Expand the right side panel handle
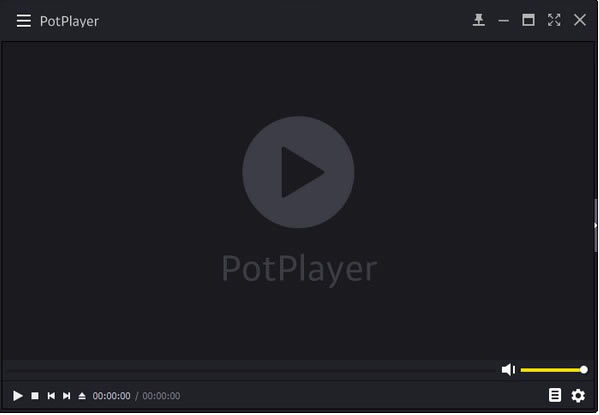 pos(596,225)
